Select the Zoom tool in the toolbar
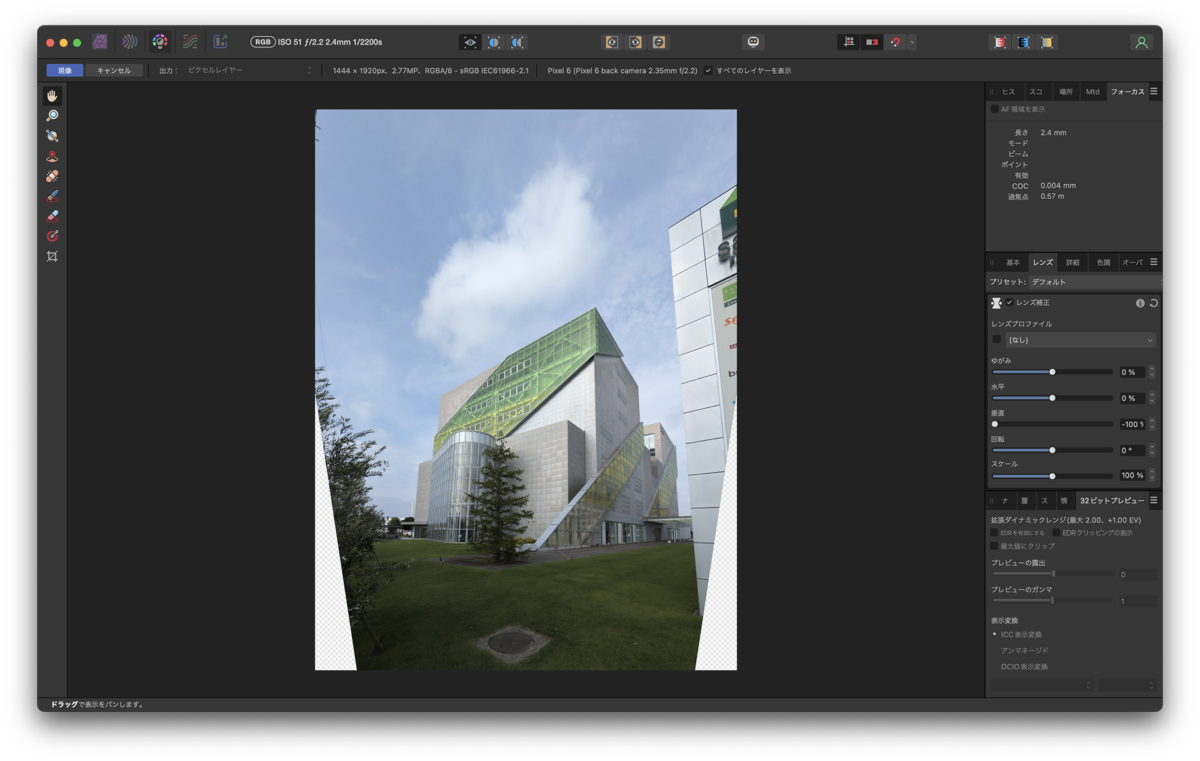This screenshot has height=761, width=1200. (x=52, y=116)
